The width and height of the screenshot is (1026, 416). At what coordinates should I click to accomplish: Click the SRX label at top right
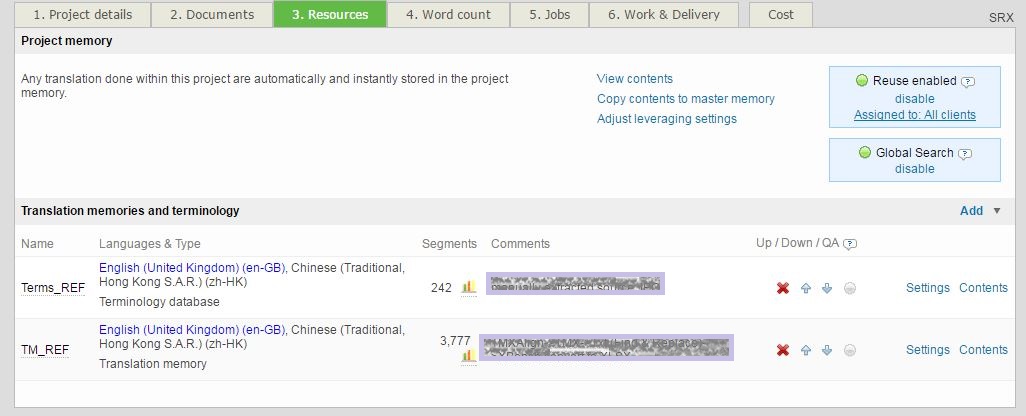[x=1001, y=18]
